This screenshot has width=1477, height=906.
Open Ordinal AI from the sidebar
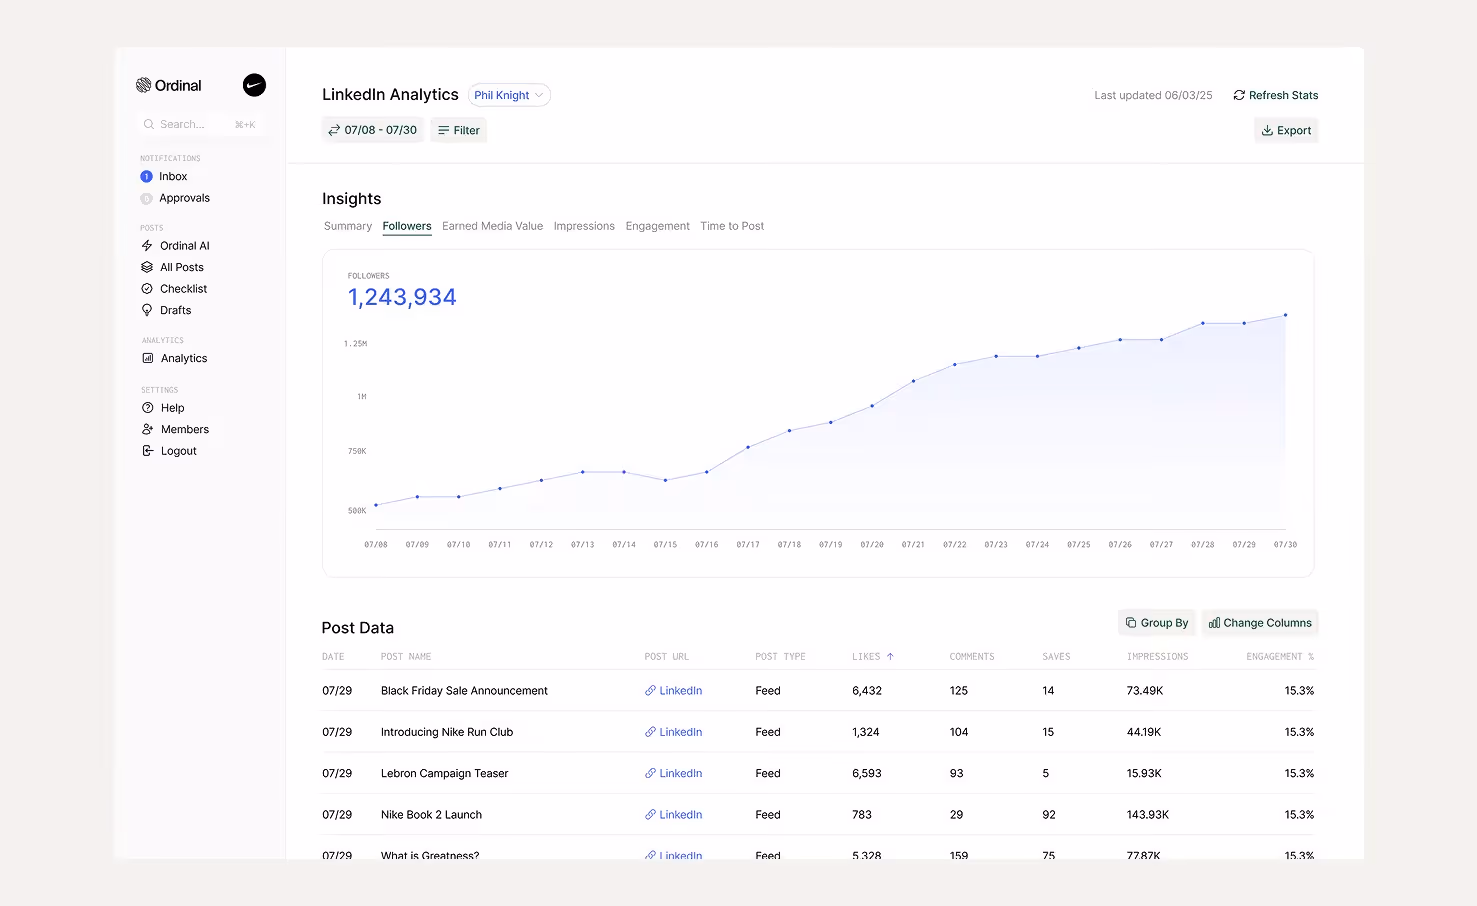click(185, 245)
